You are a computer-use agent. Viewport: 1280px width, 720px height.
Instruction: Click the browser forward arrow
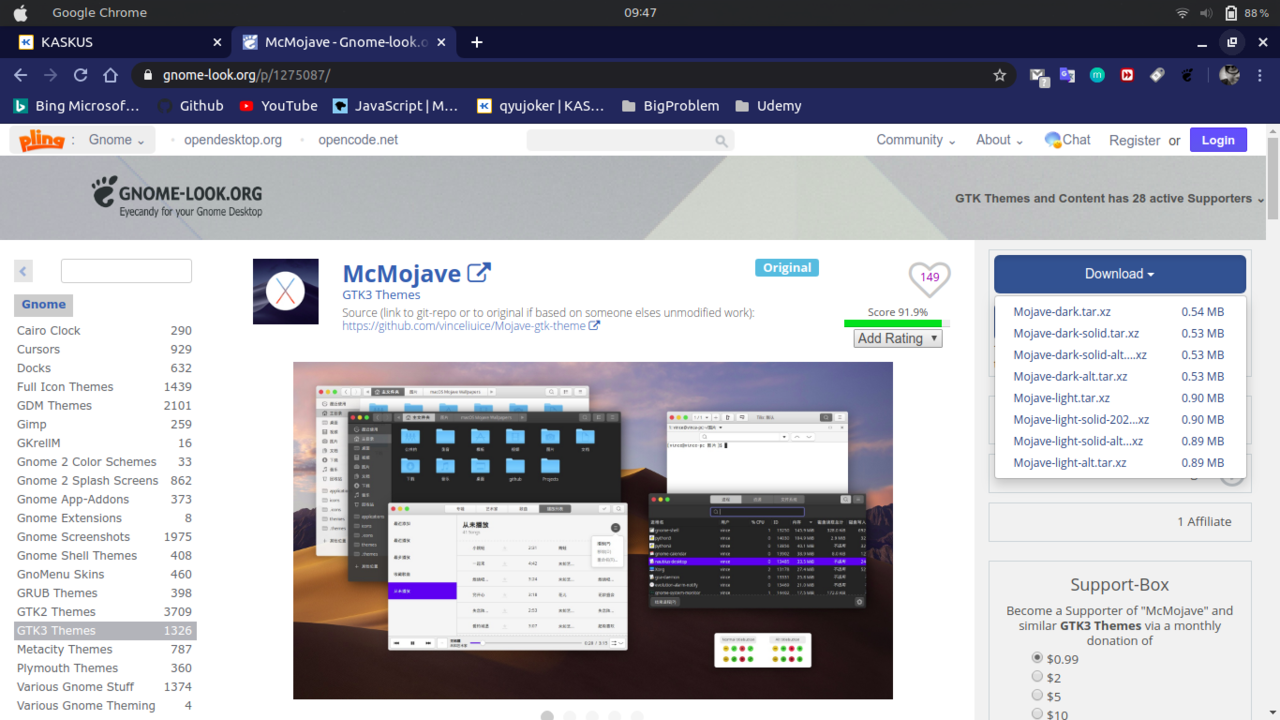click(50, 75)
